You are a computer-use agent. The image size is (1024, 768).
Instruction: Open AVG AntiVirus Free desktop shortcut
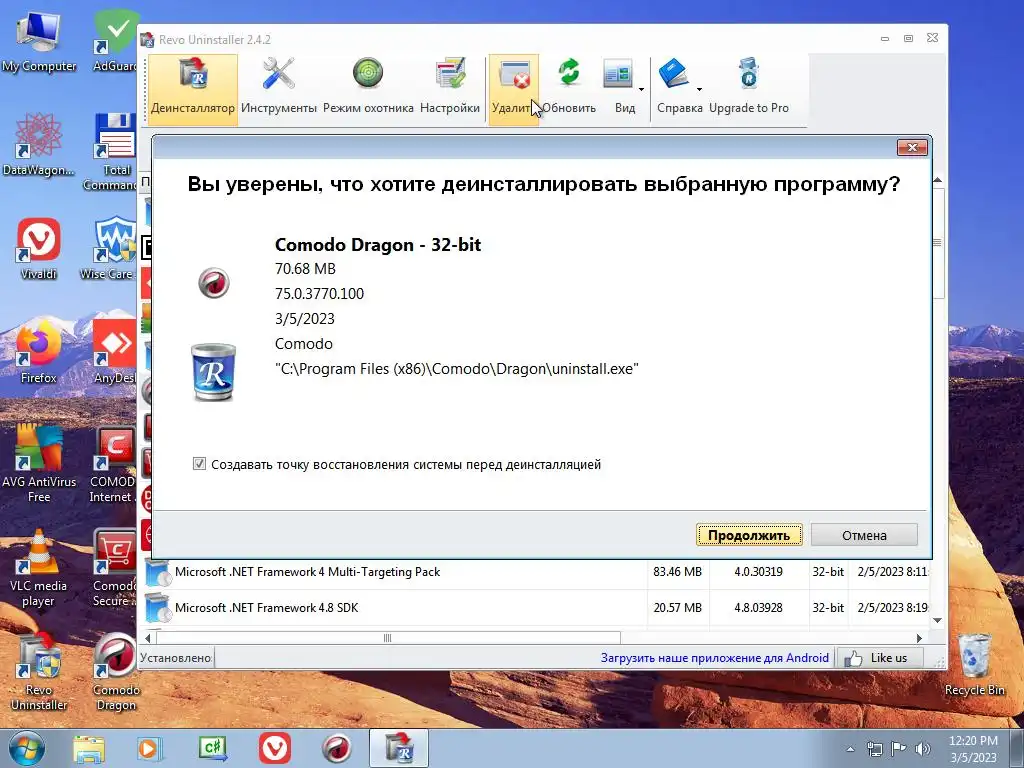click(x=39, y=464)
